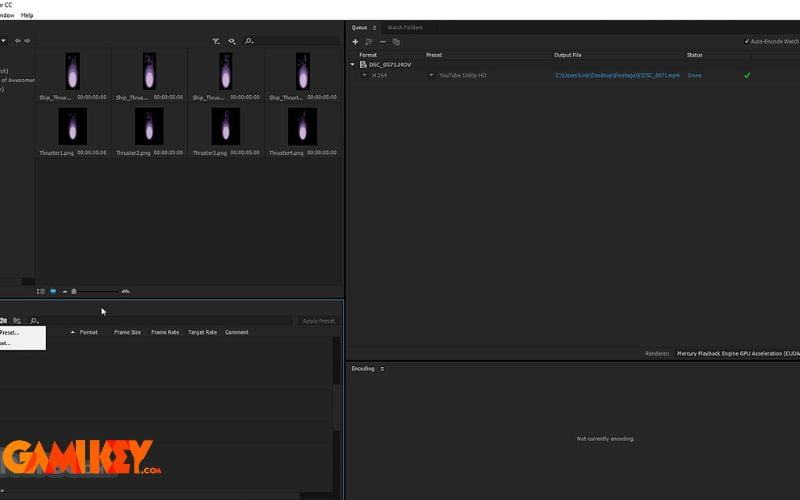The height and width of the screenshot is (500, 800).
Task: Open the Window menu
Action: tap(7, 15)
